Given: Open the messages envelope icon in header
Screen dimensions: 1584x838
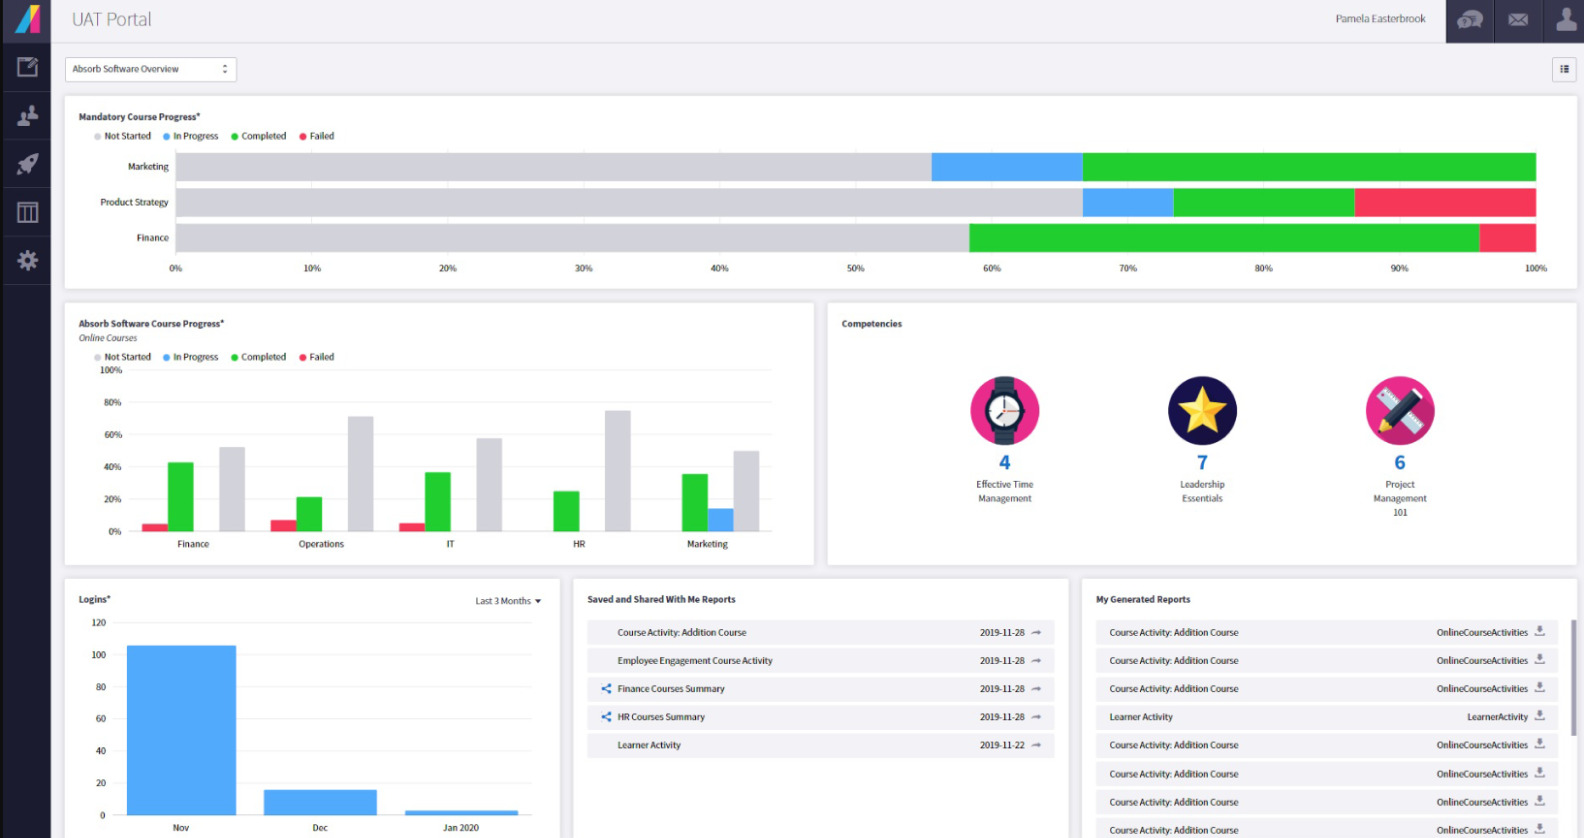Looking at the screenshot, I should click(x=1517, y=20).
